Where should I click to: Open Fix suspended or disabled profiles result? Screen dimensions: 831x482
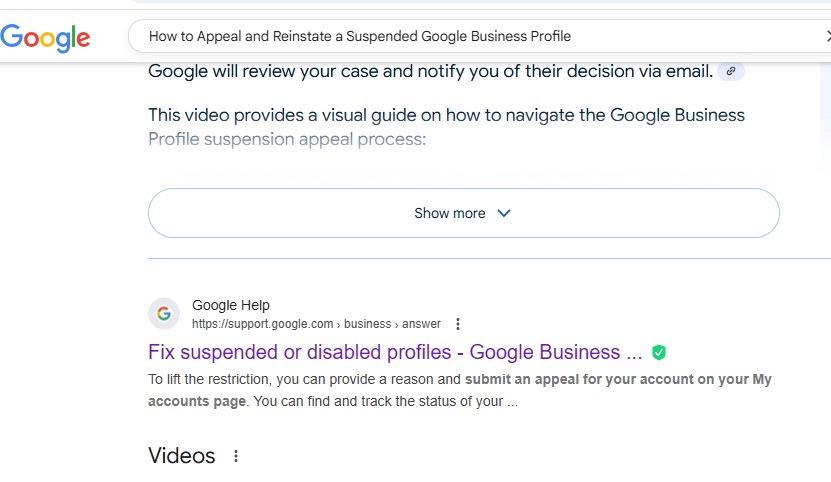point(395,352)
